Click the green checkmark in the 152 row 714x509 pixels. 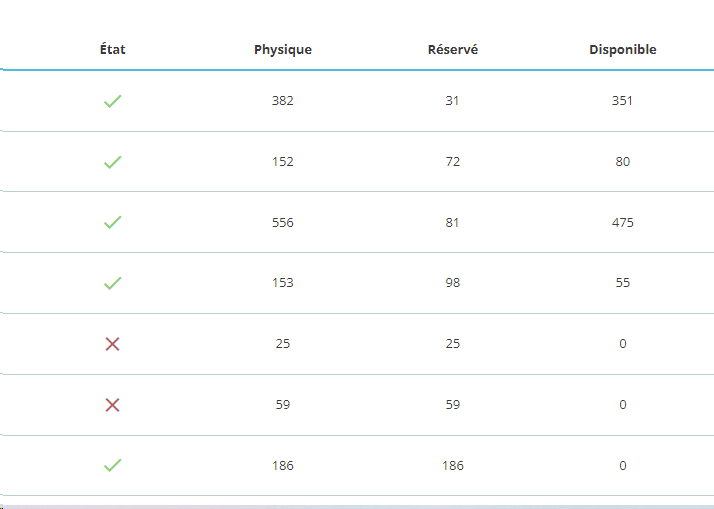point(113,162)
